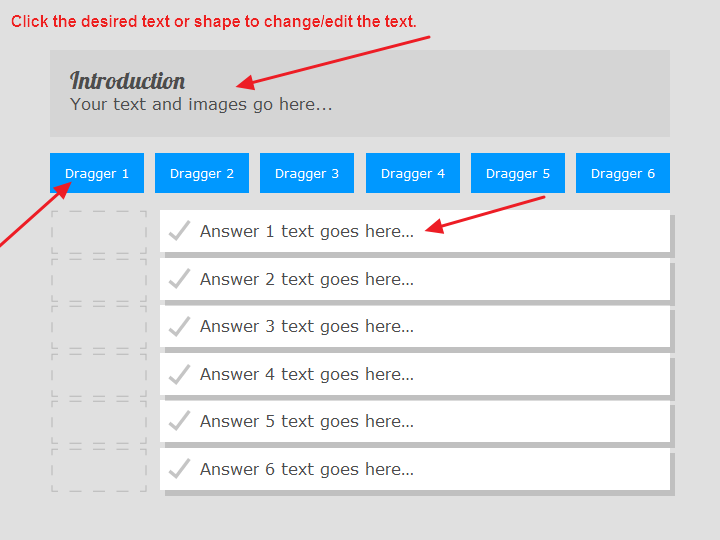Image resolution: width=720 pixels, height=540 pixels.
Task: Select the Dragger 5 blue box
Action: 518,173
